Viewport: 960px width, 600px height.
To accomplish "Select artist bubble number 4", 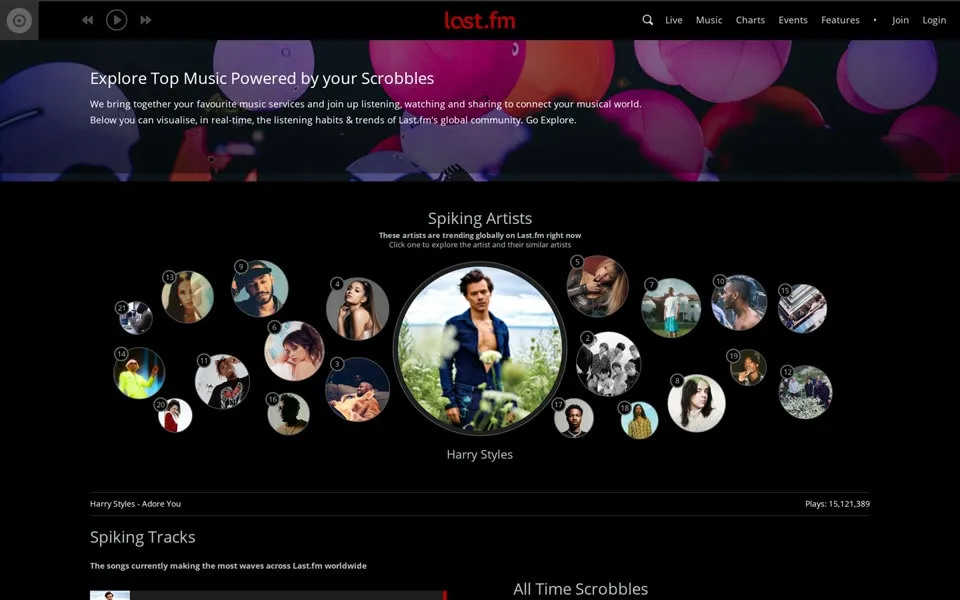I will point(358,308).
